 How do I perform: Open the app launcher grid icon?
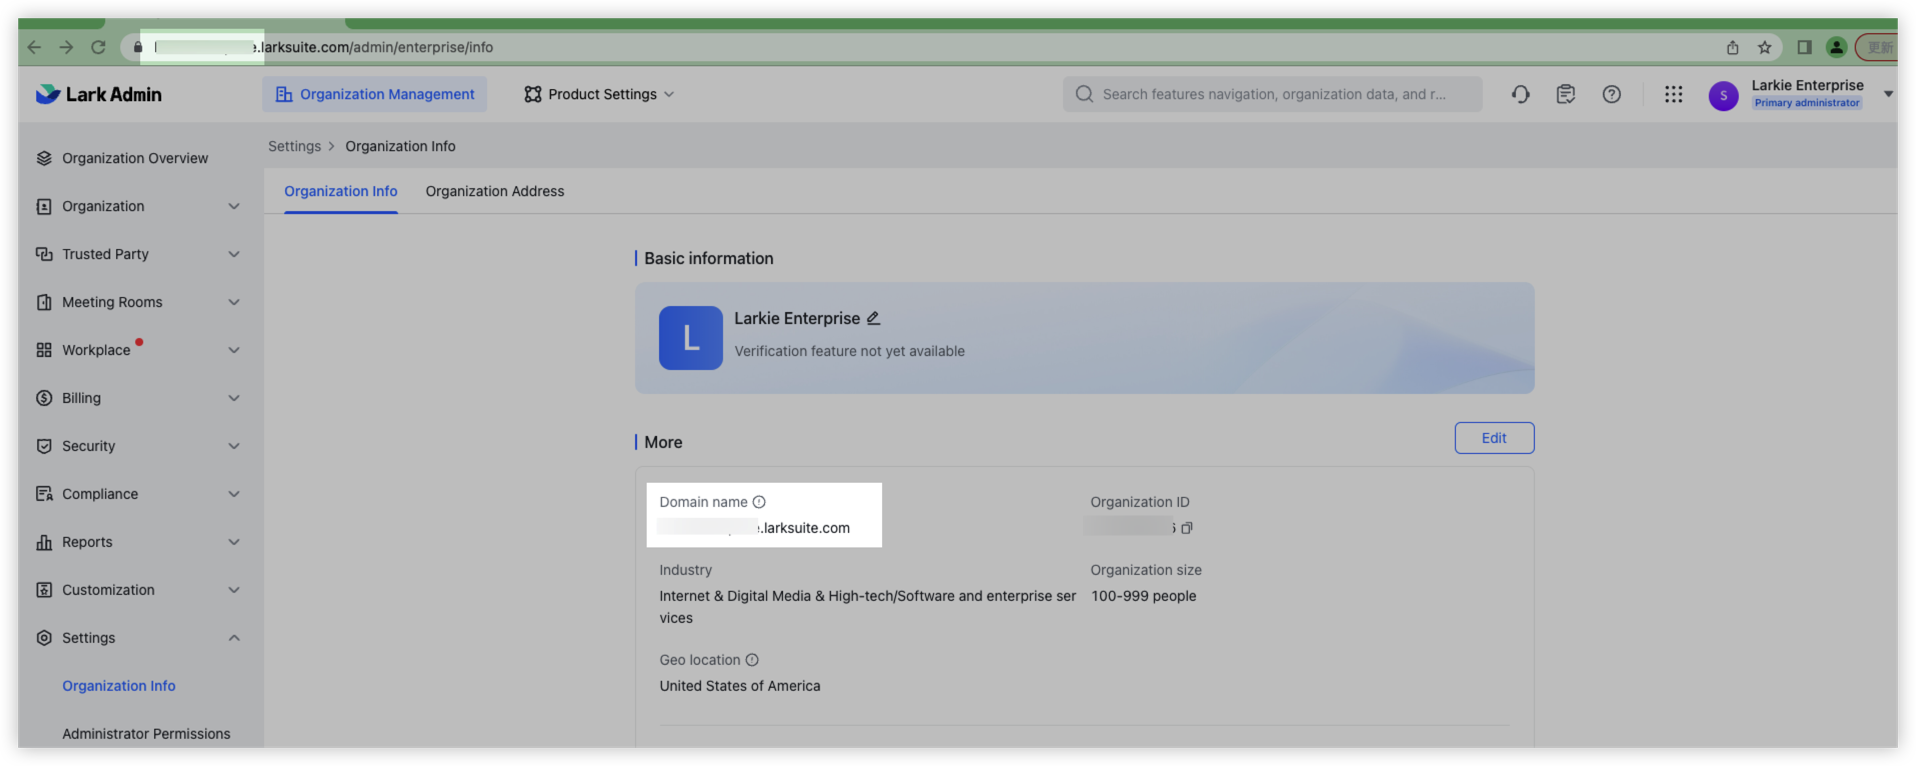(x=1673, y=94)
